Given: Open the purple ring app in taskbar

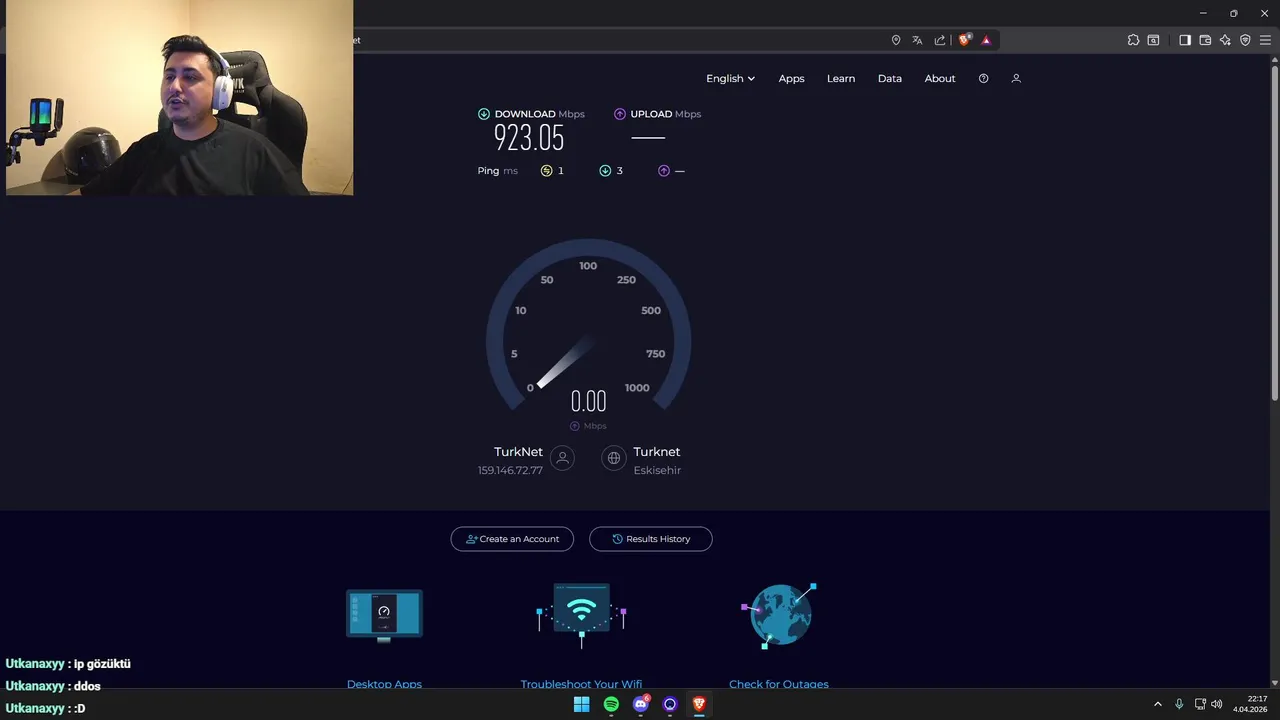Looking at the screenshot, I should tap(670, 704).
